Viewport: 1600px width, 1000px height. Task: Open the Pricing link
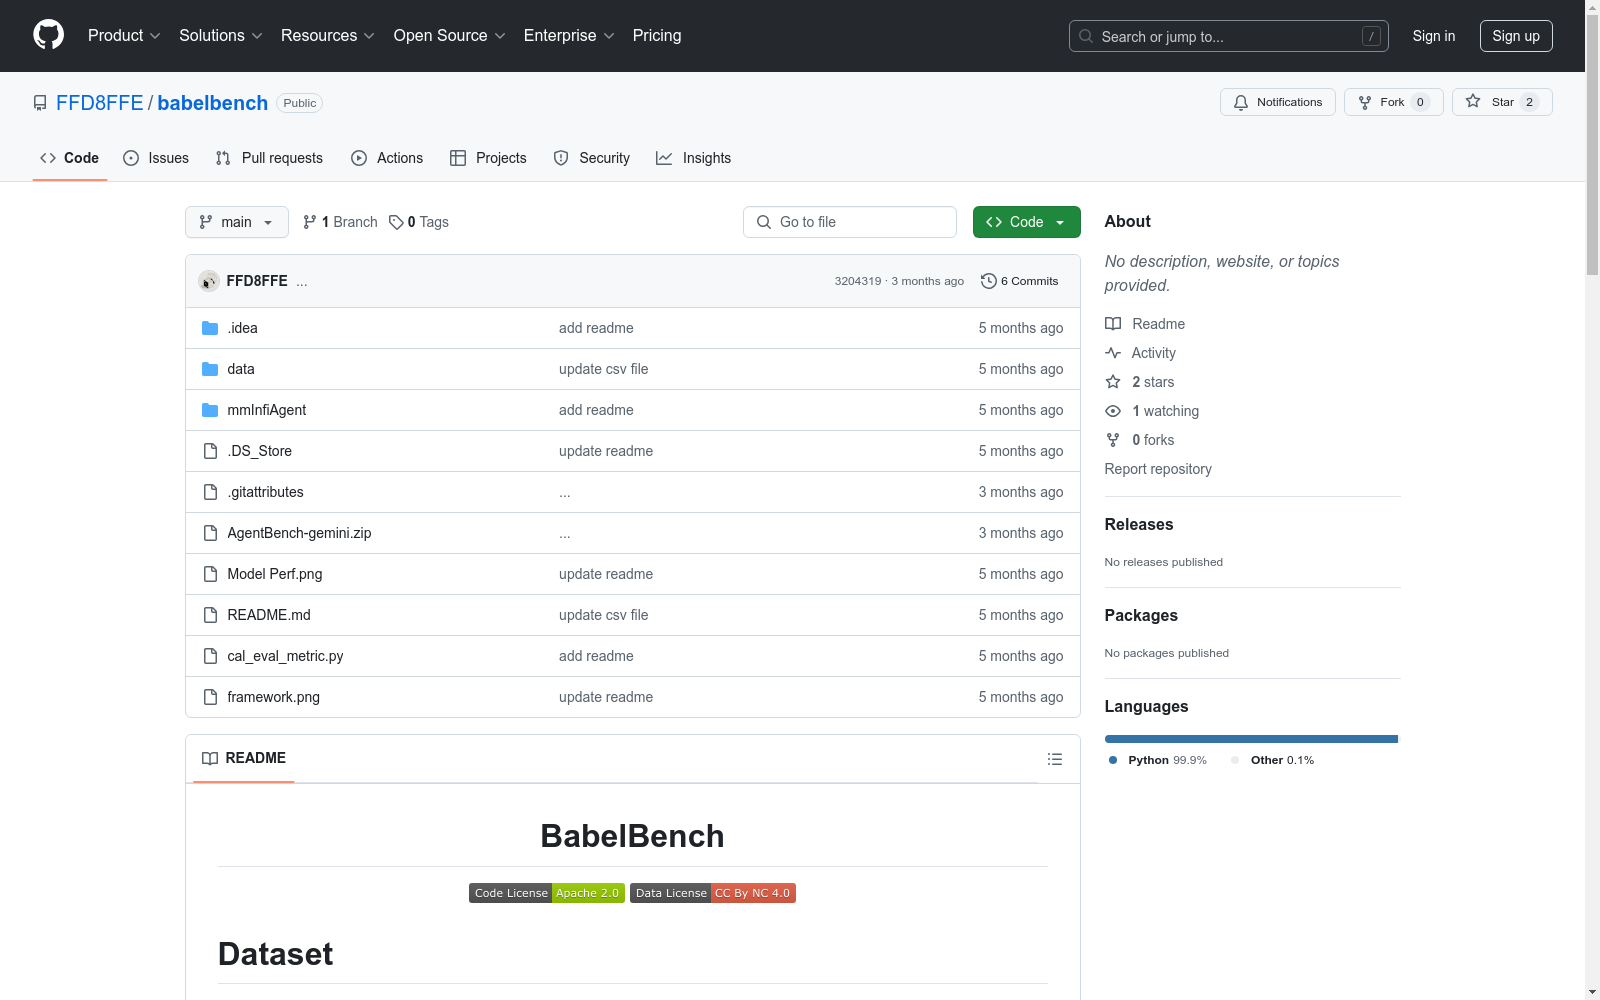[657, 35]
